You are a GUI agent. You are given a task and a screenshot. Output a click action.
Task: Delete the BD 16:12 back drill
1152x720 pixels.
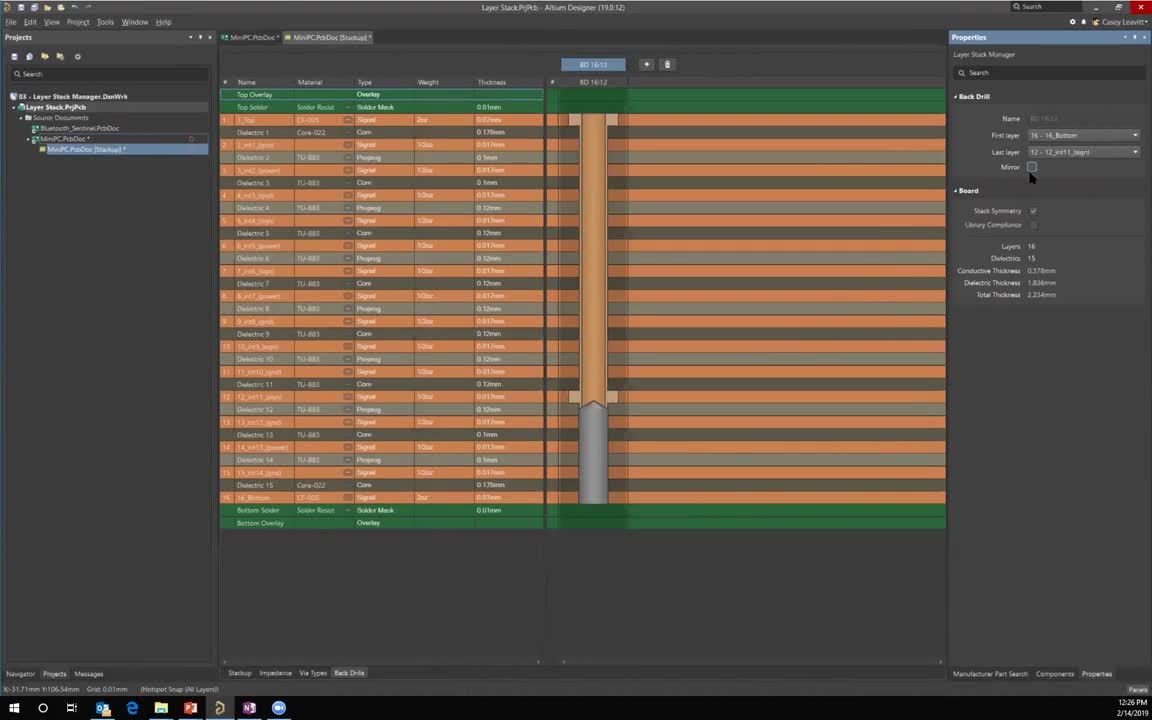tap(667, 64)
